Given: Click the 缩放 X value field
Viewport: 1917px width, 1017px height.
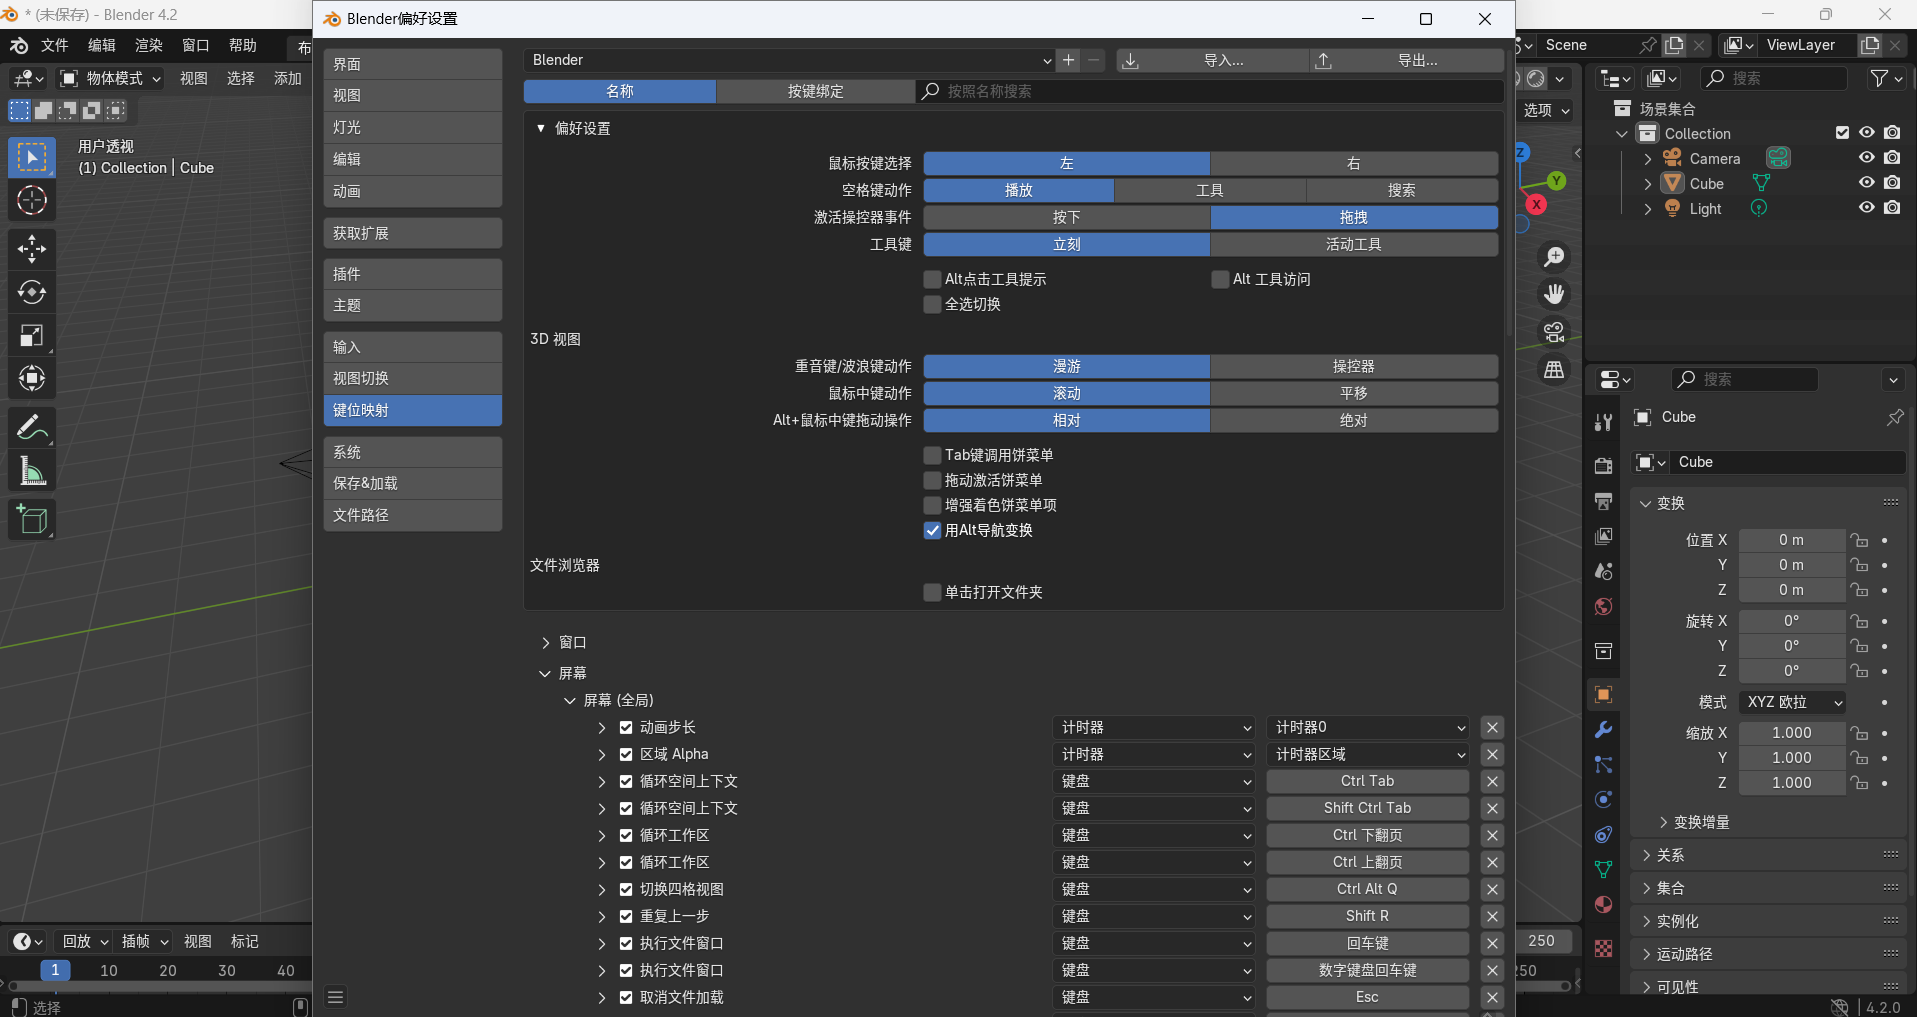Looking at the screenshot, I should click(x=1791, y=733).
